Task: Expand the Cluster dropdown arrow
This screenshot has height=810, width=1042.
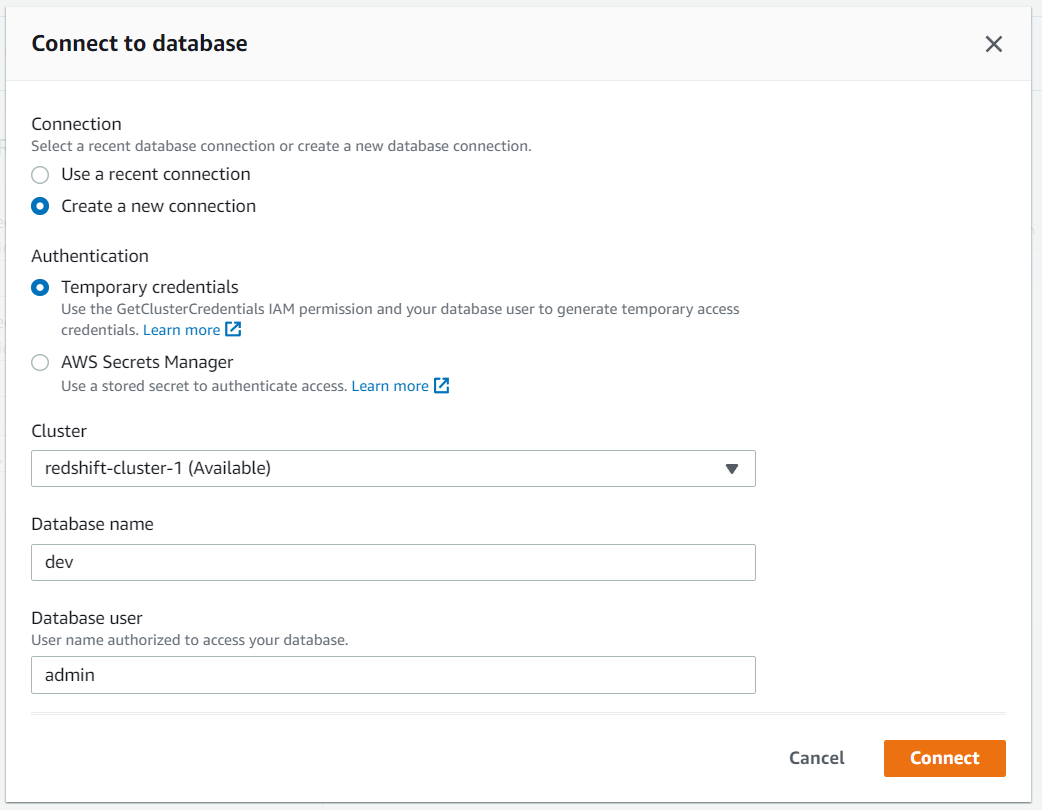Action: pyautogui.click(x=731, y=468)
